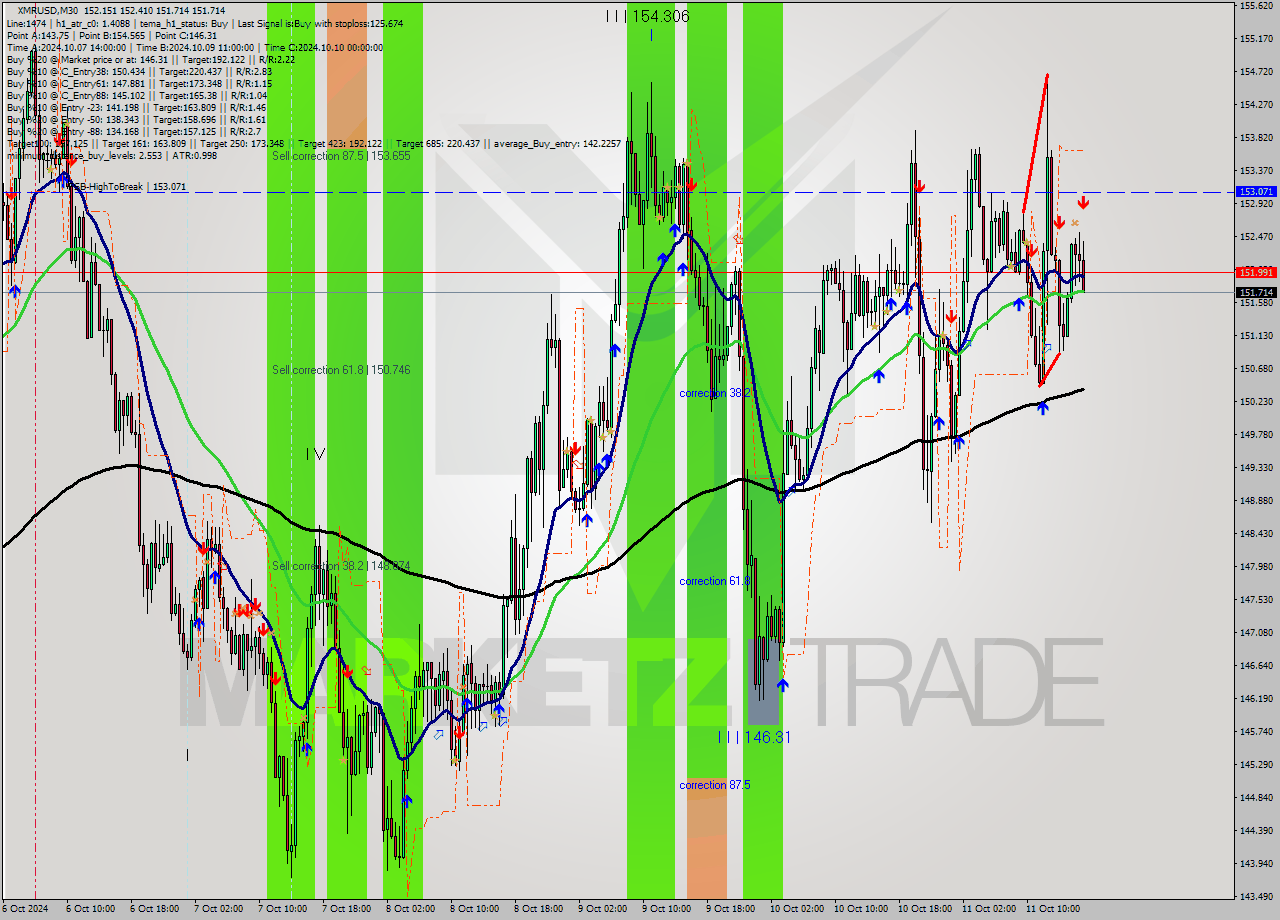This screenshot has height=920, width=1280.
Task: Click the blue 'correction 87.5' label
Action: click(x=715, y=785)
